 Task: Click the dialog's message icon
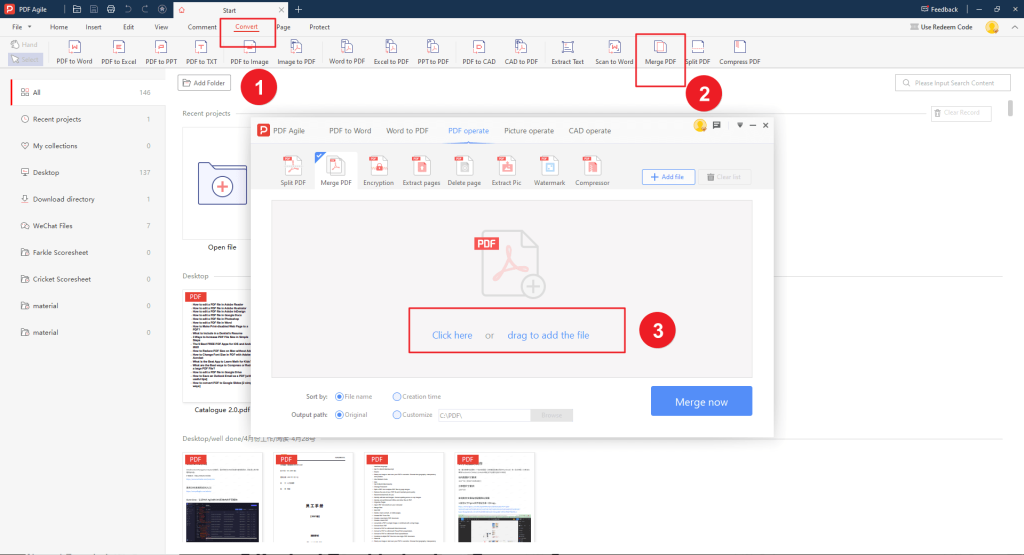click(x=716, y=125)
